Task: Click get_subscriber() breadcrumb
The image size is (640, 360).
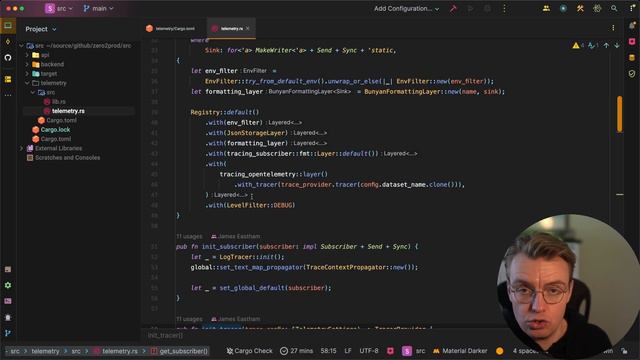Action: (179, 351)
